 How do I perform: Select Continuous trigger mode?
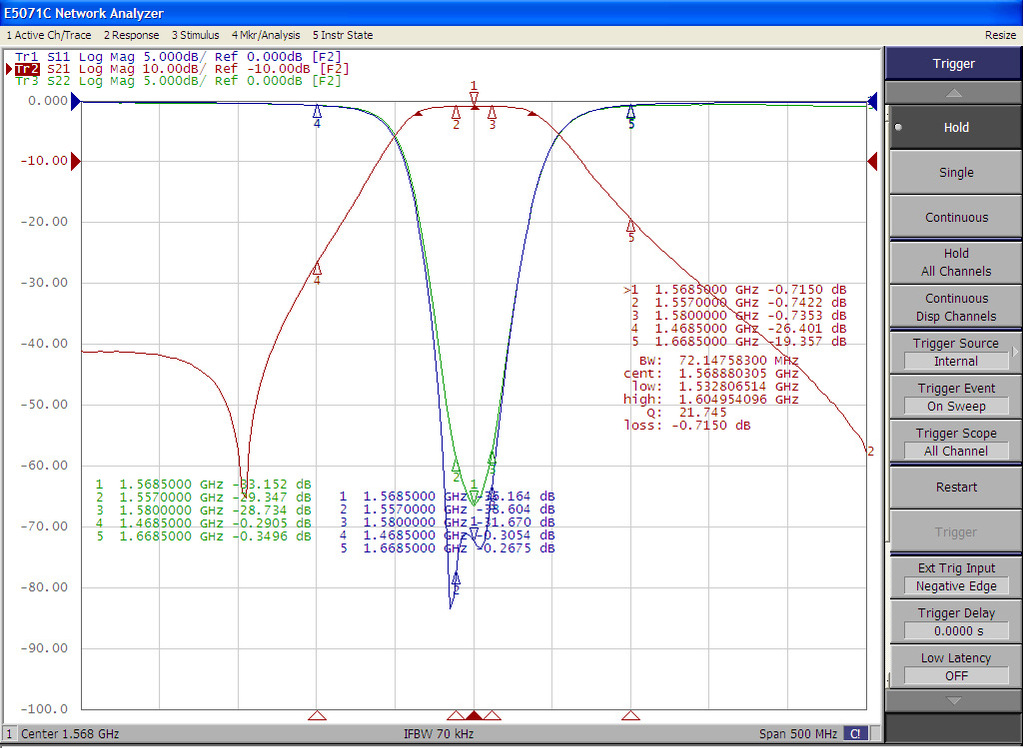coord(955,218)
